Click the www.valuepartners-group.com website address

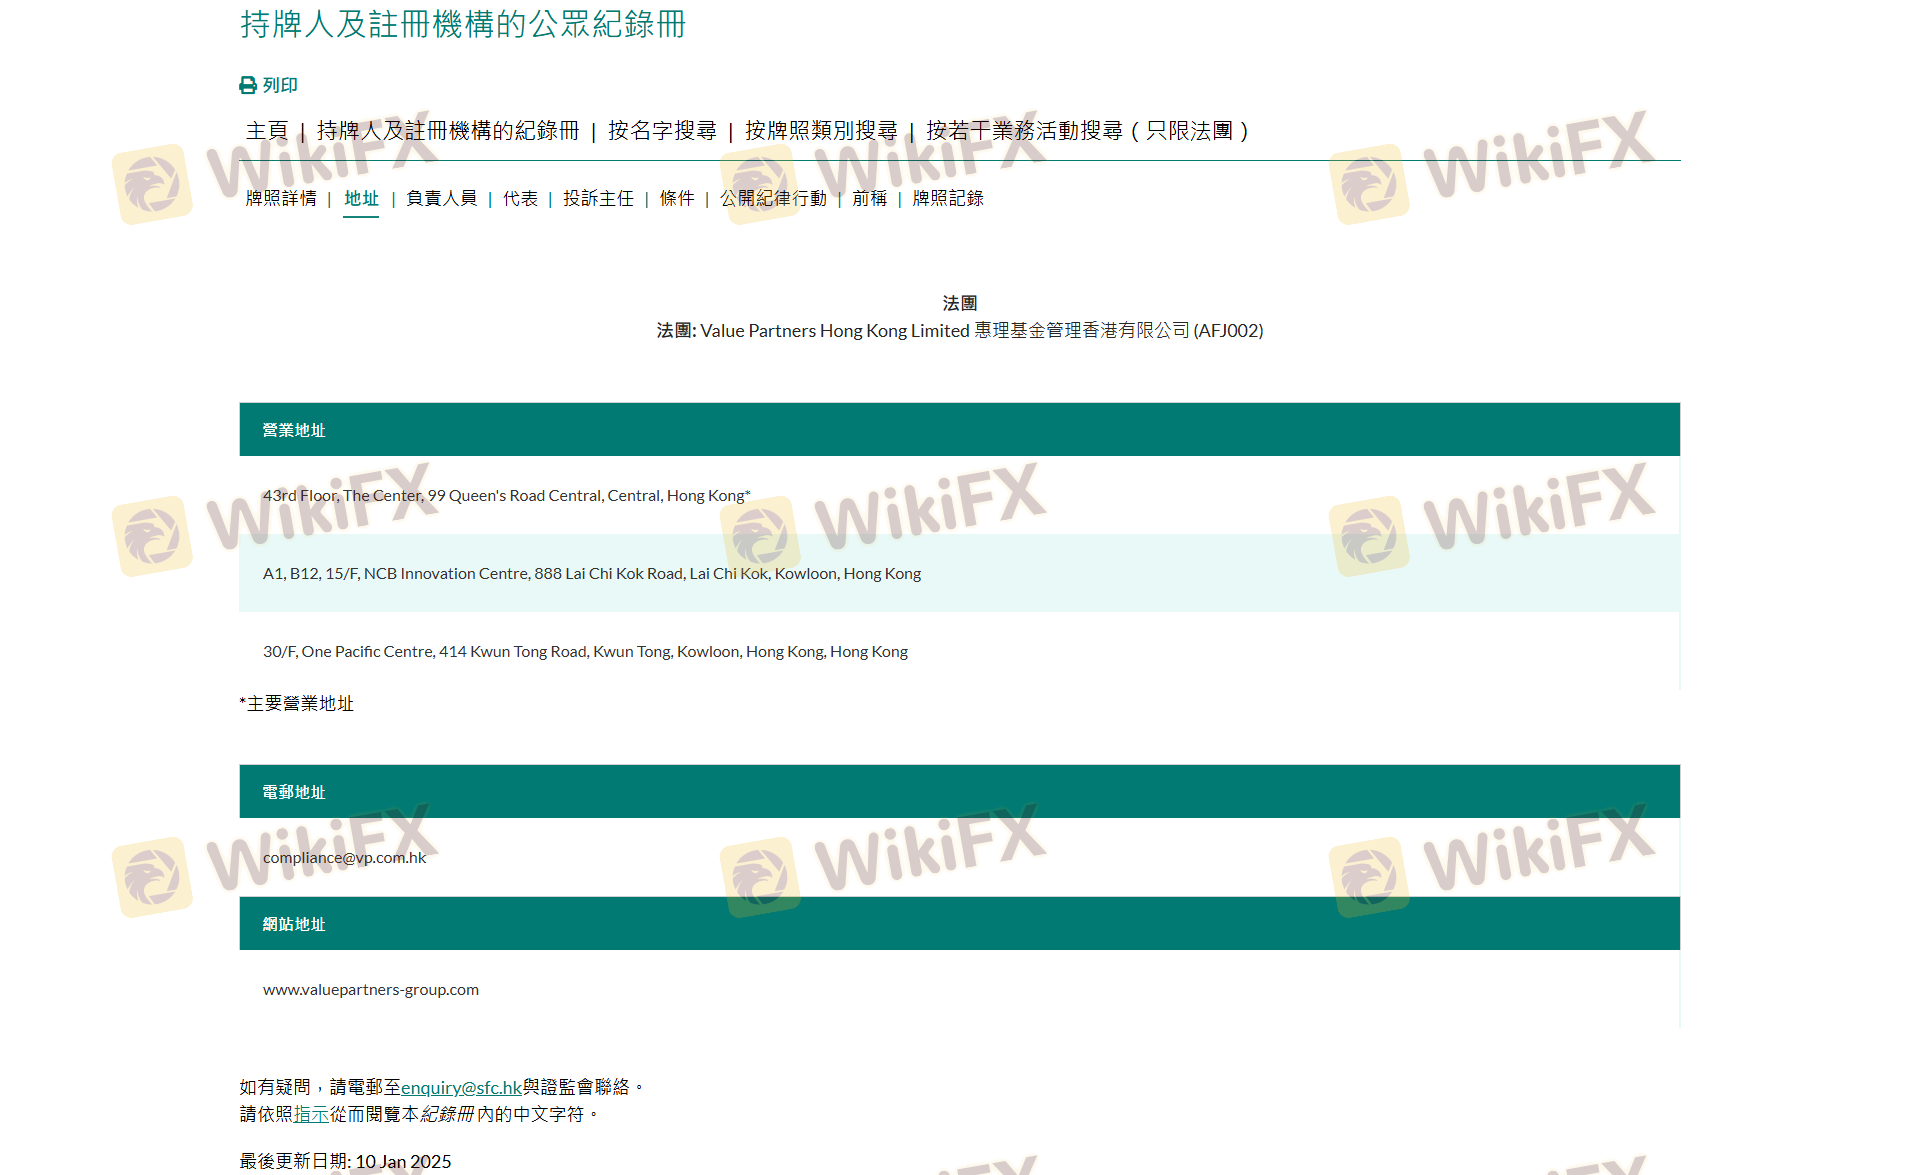click(370, 990)
